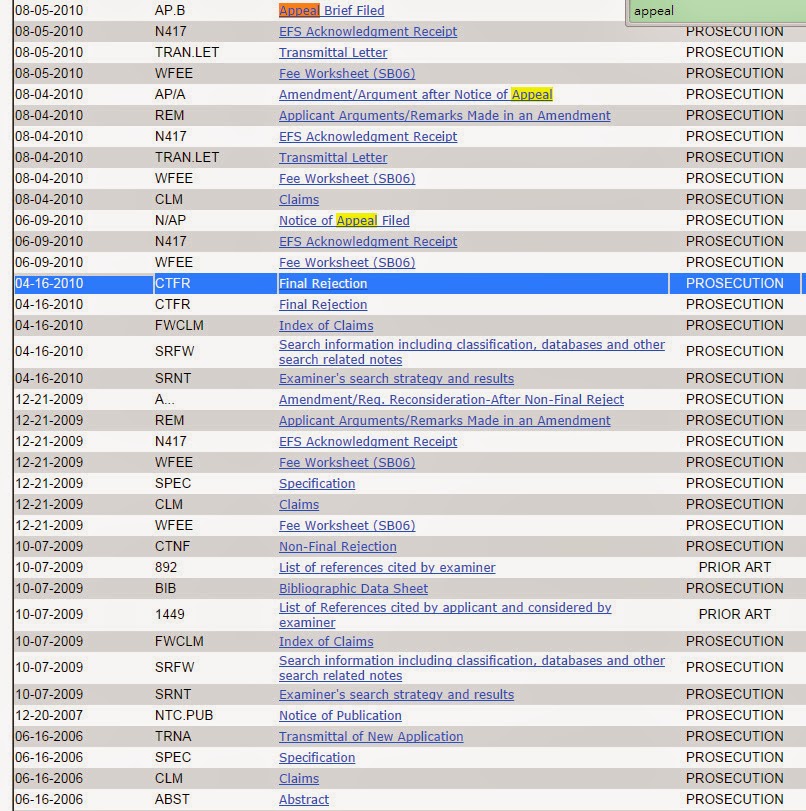Open the Transmittal Letter from 08-05-2010
Viewport: 806px width, 811px height.
point(333,53)
